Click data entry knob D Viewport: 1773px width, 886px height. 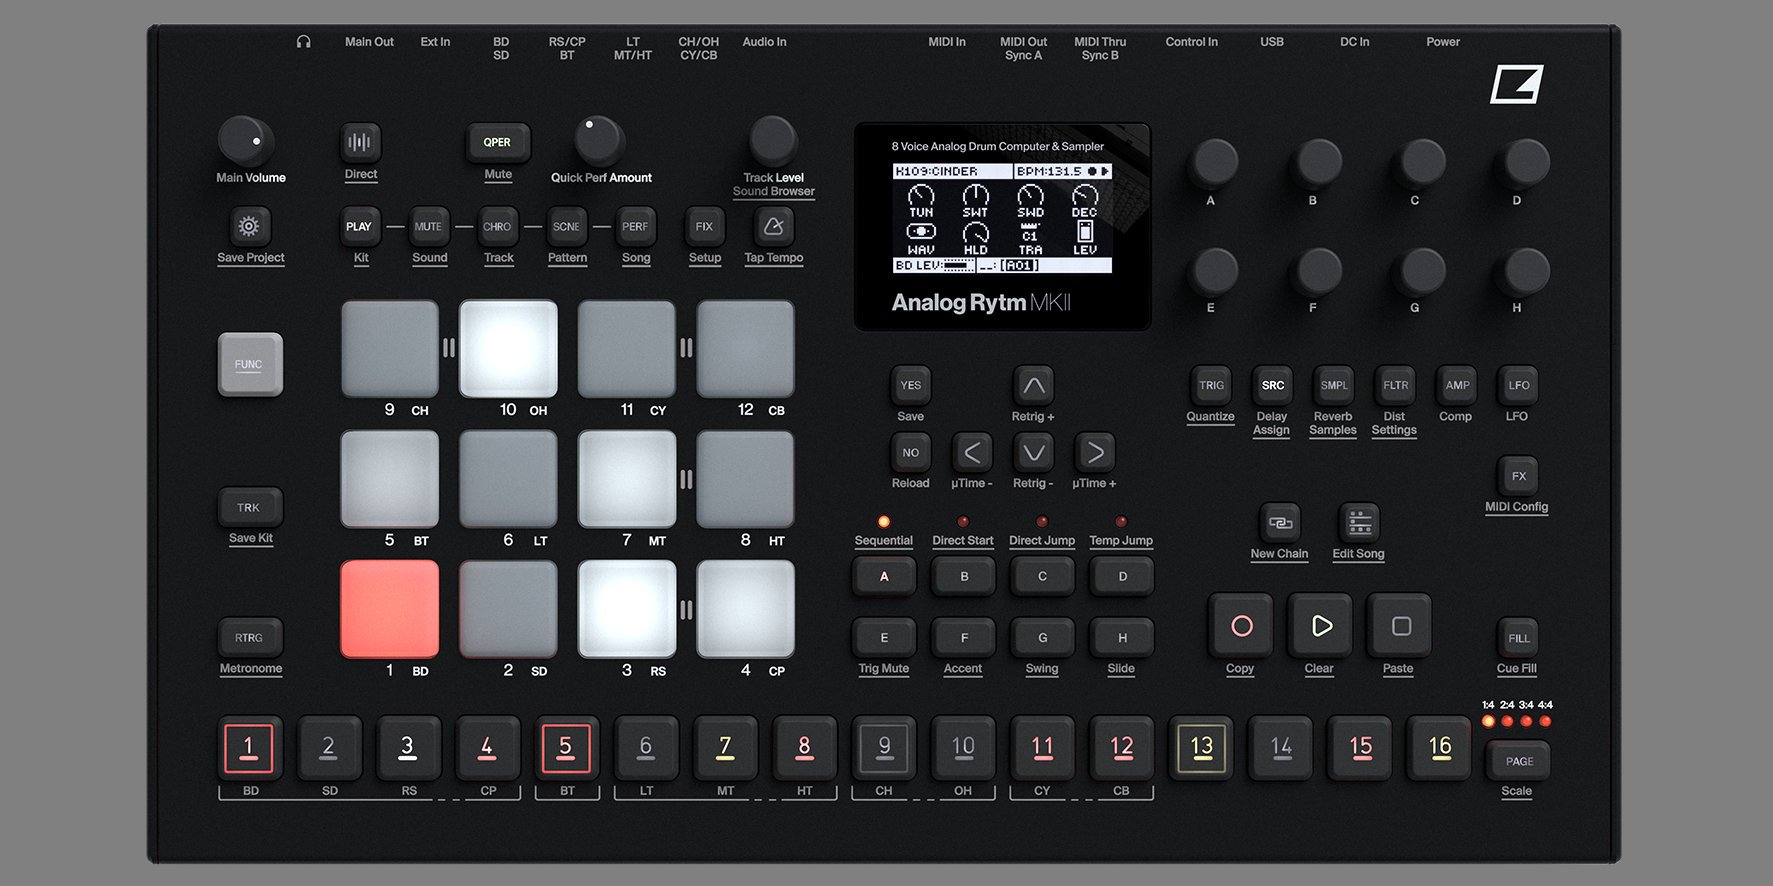1524,162
